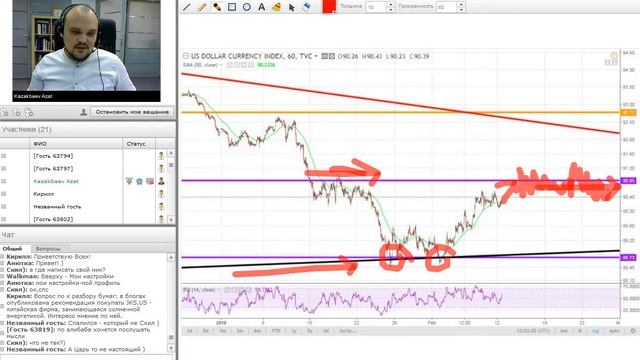Select the 5d time range button

206,331
